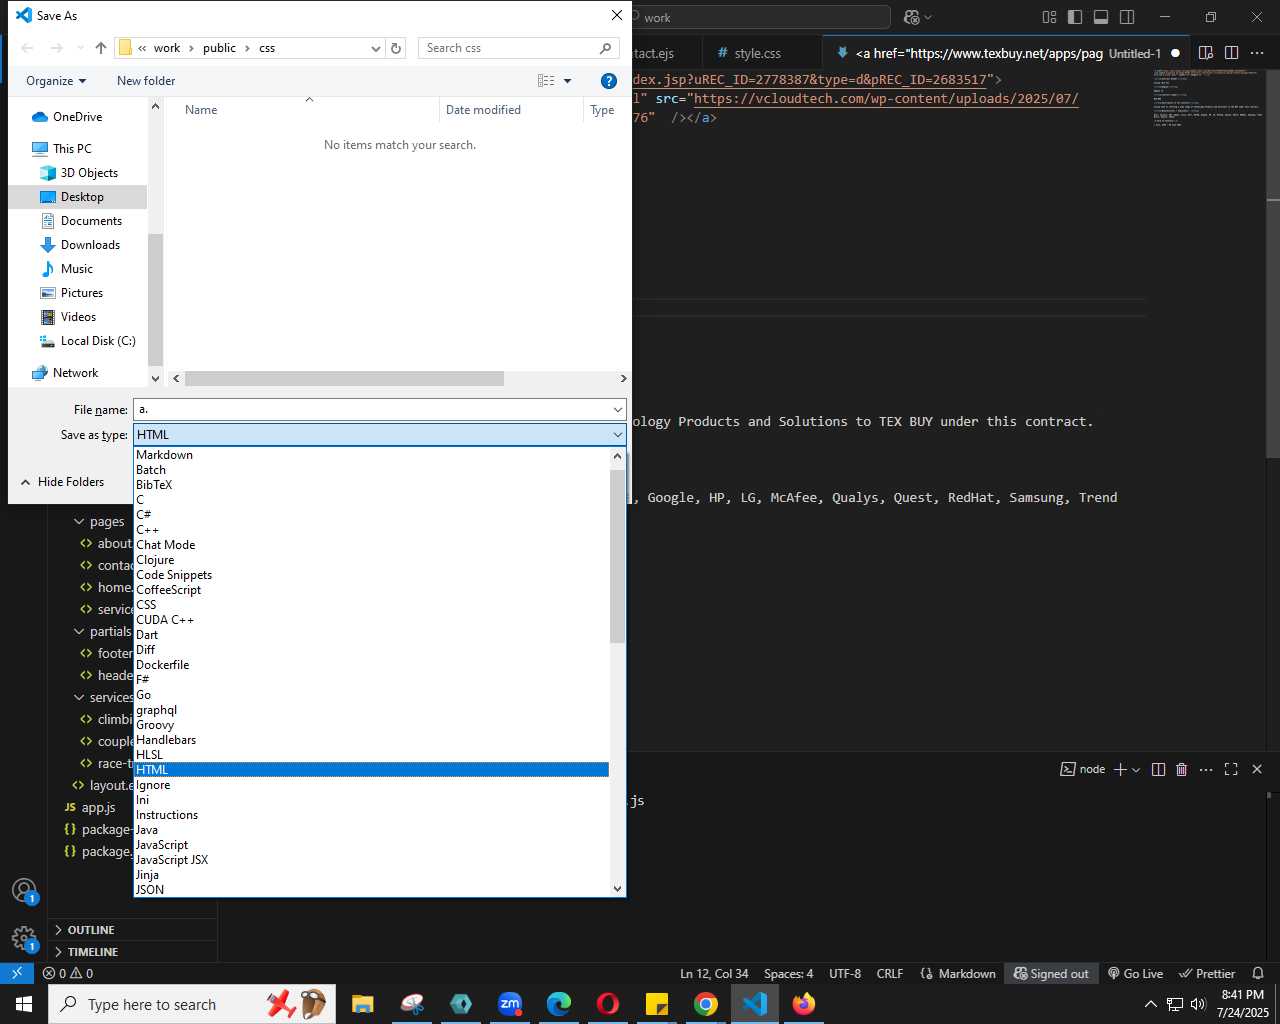Click the Search css field

[518, 48]
